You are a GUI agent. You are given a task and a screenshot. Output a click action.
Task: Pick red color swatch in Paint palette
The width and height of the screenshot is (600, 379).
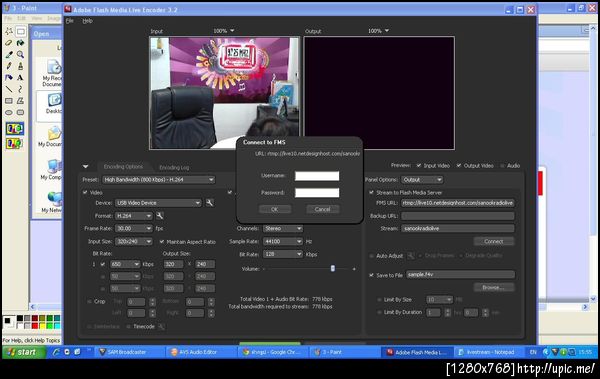click(x=35, y=325)
